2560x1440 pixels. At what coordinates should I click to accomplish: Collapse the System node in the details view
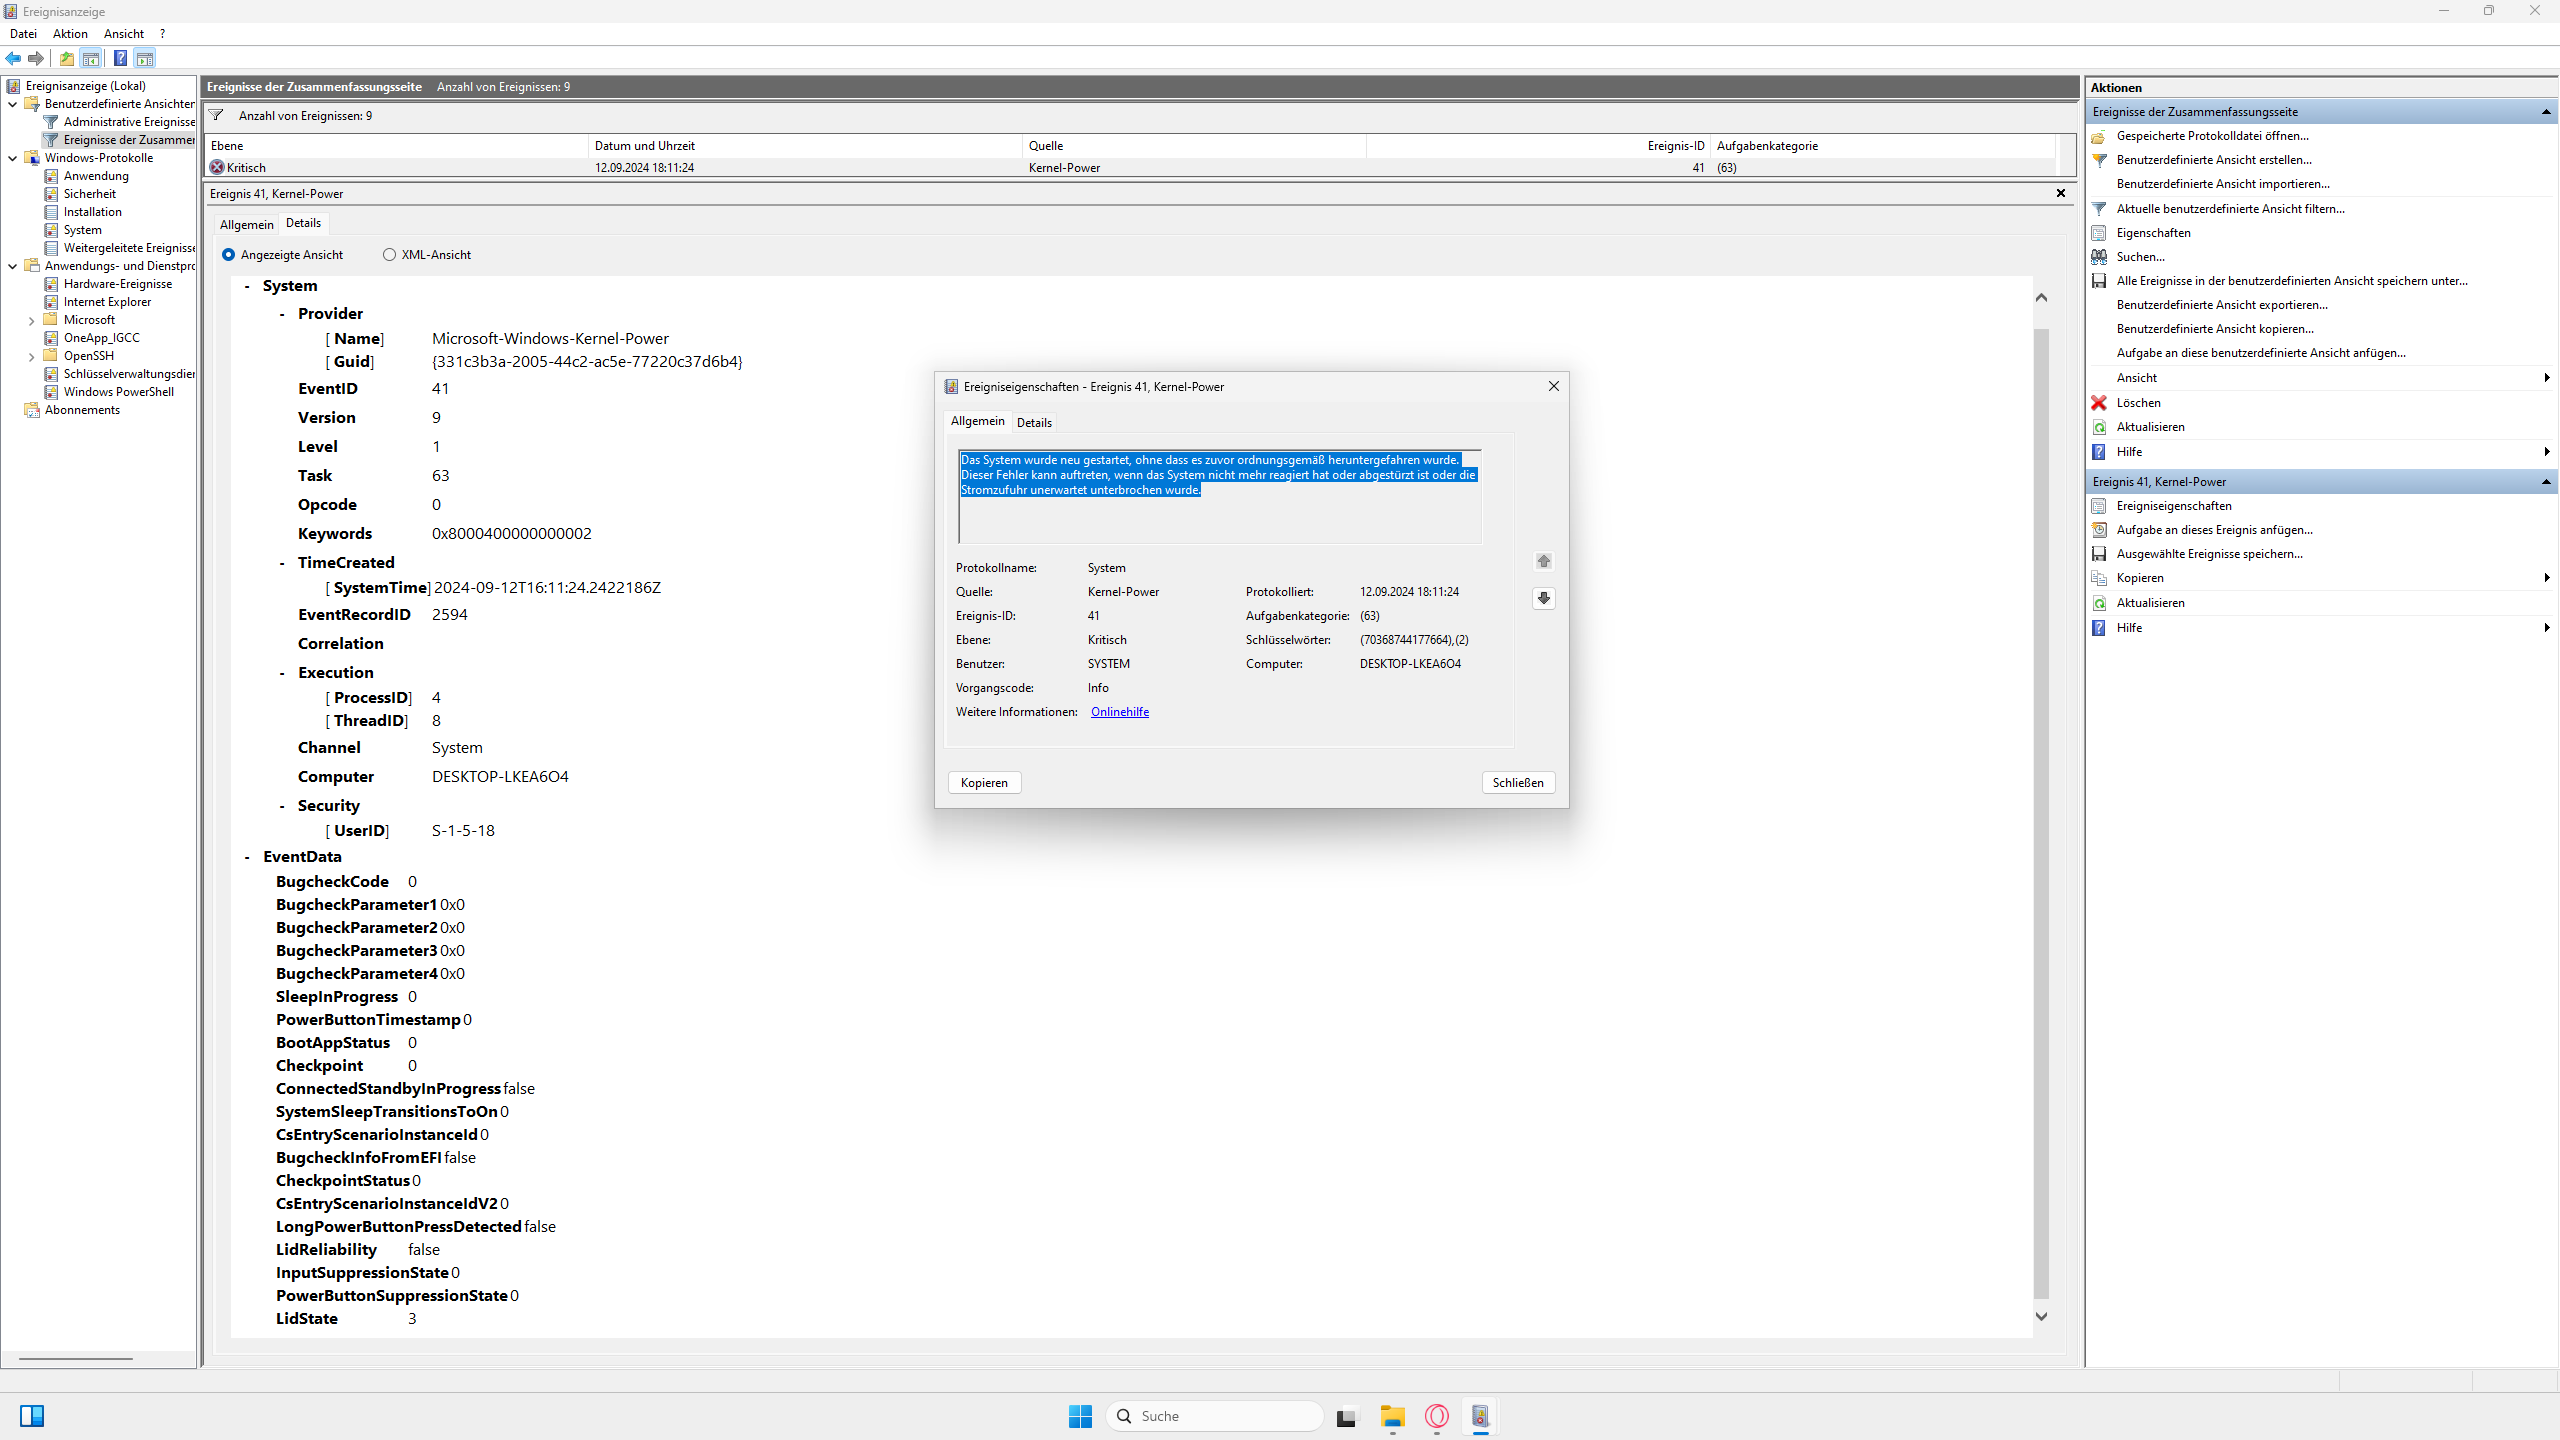[247, 286]
